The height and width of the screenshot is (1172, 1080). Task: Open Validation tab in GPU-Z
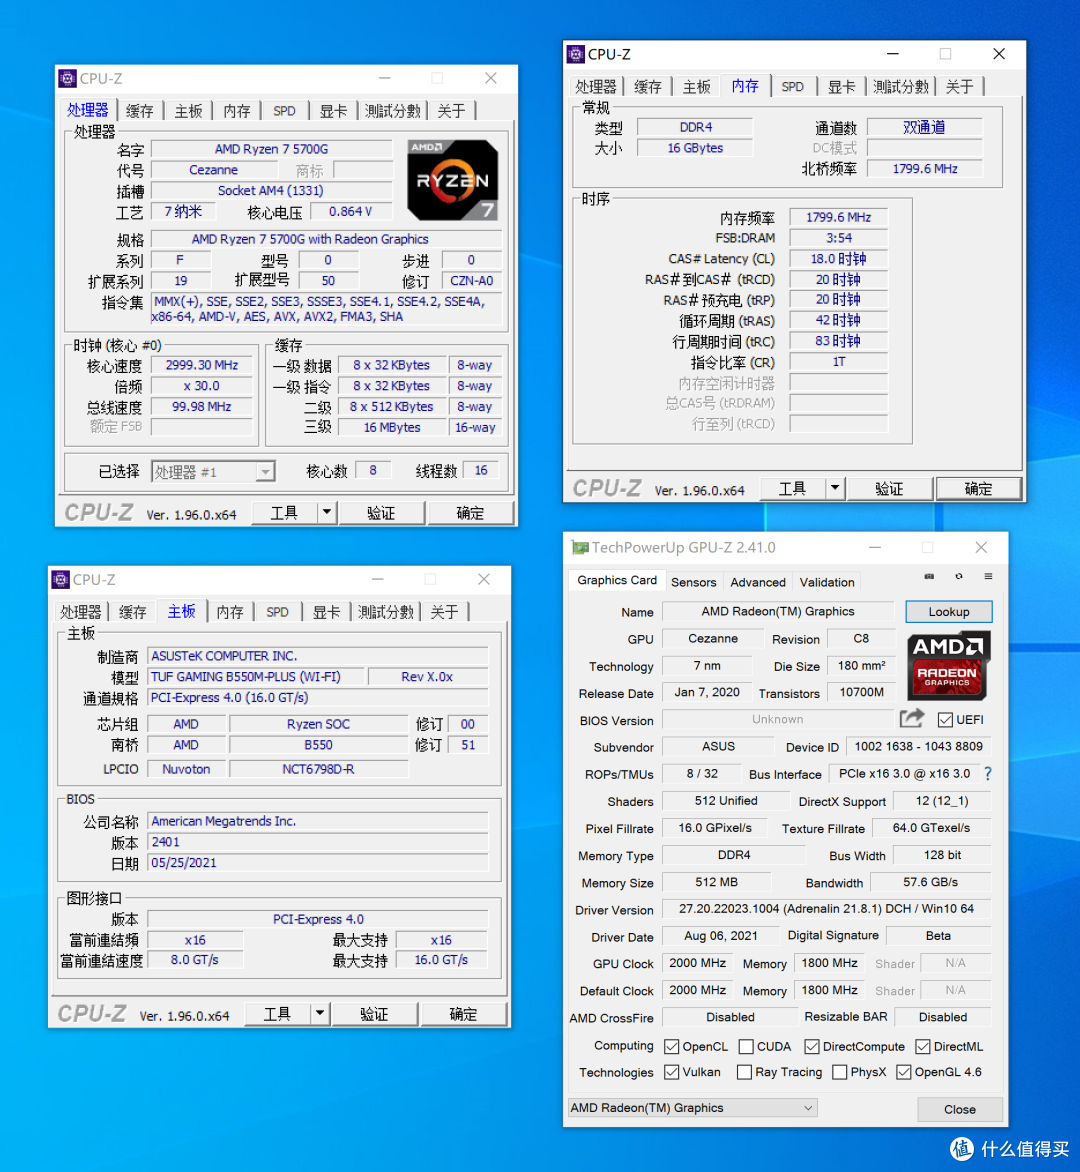[x=827, y=582]
